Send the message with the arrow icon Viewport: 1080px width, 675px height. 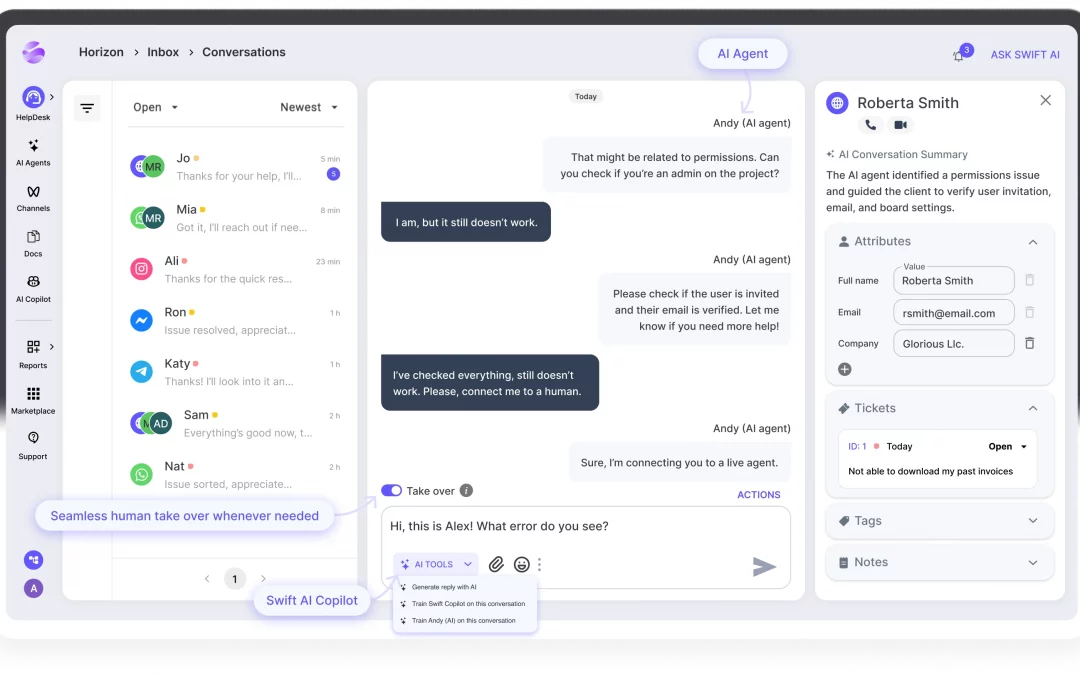tap(764, 567)
